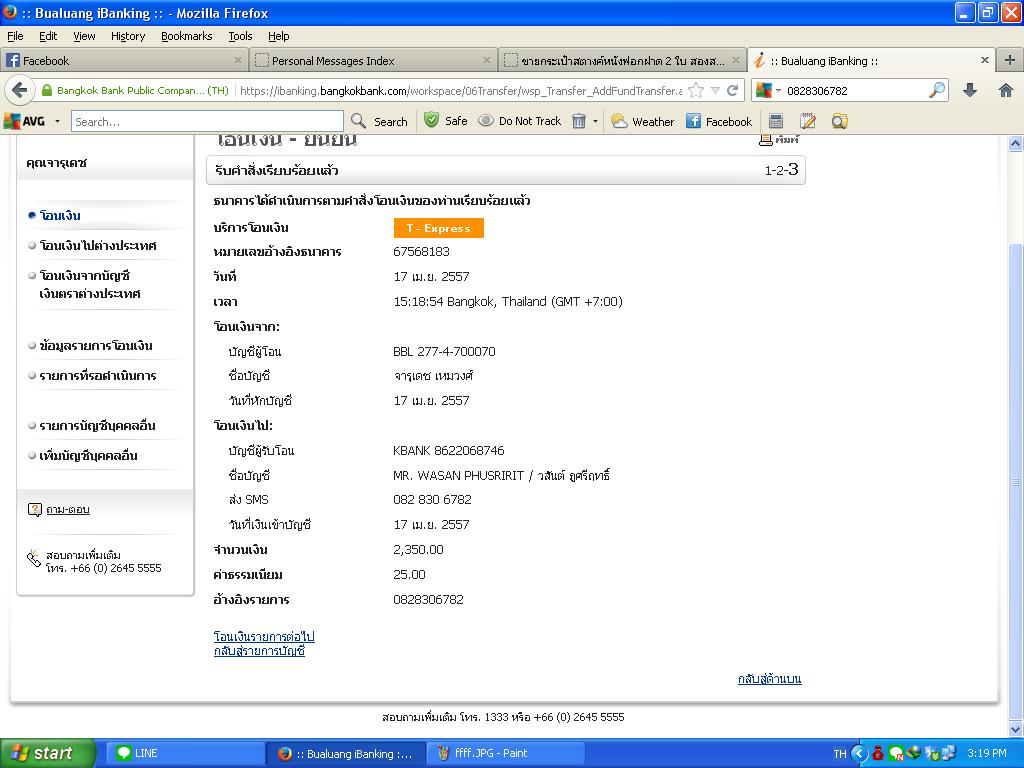
Task: Click the Firefox address bar URL
Action: pyautogui.click(x=460, y=91)
